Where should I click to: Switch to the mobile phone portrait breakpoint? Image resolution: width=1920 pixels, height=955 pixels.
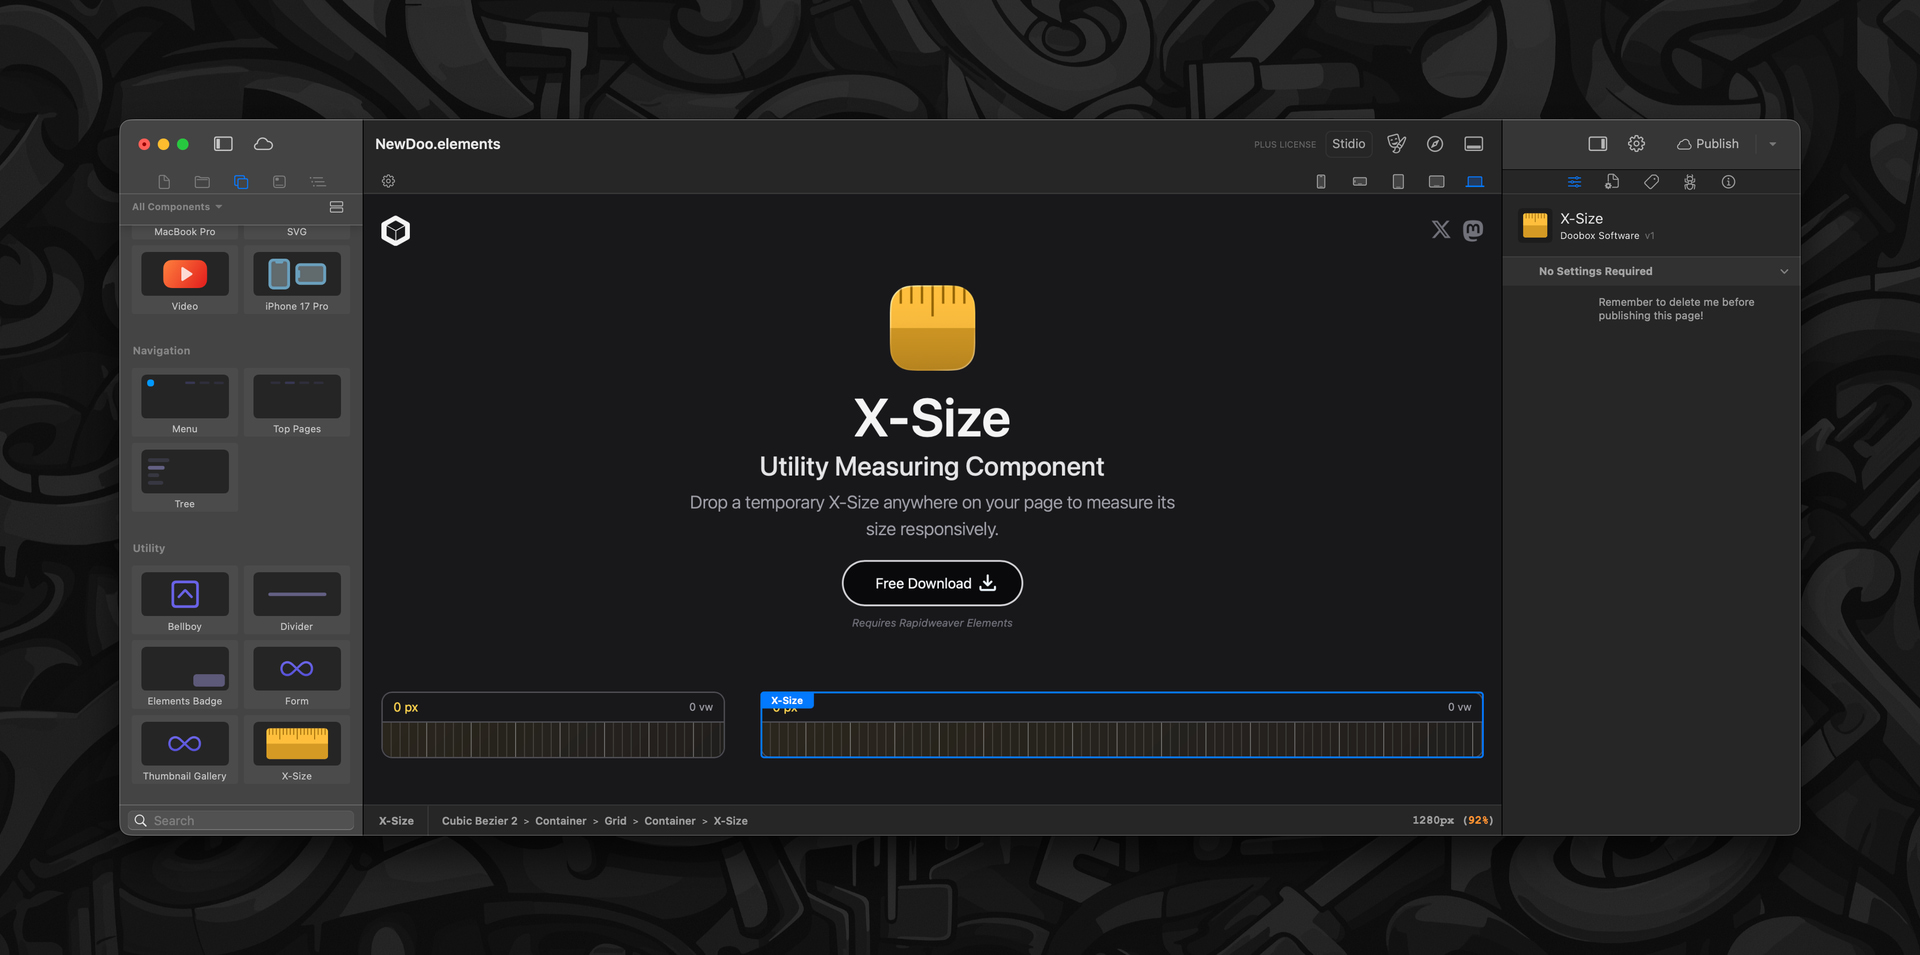(1321, 182)
